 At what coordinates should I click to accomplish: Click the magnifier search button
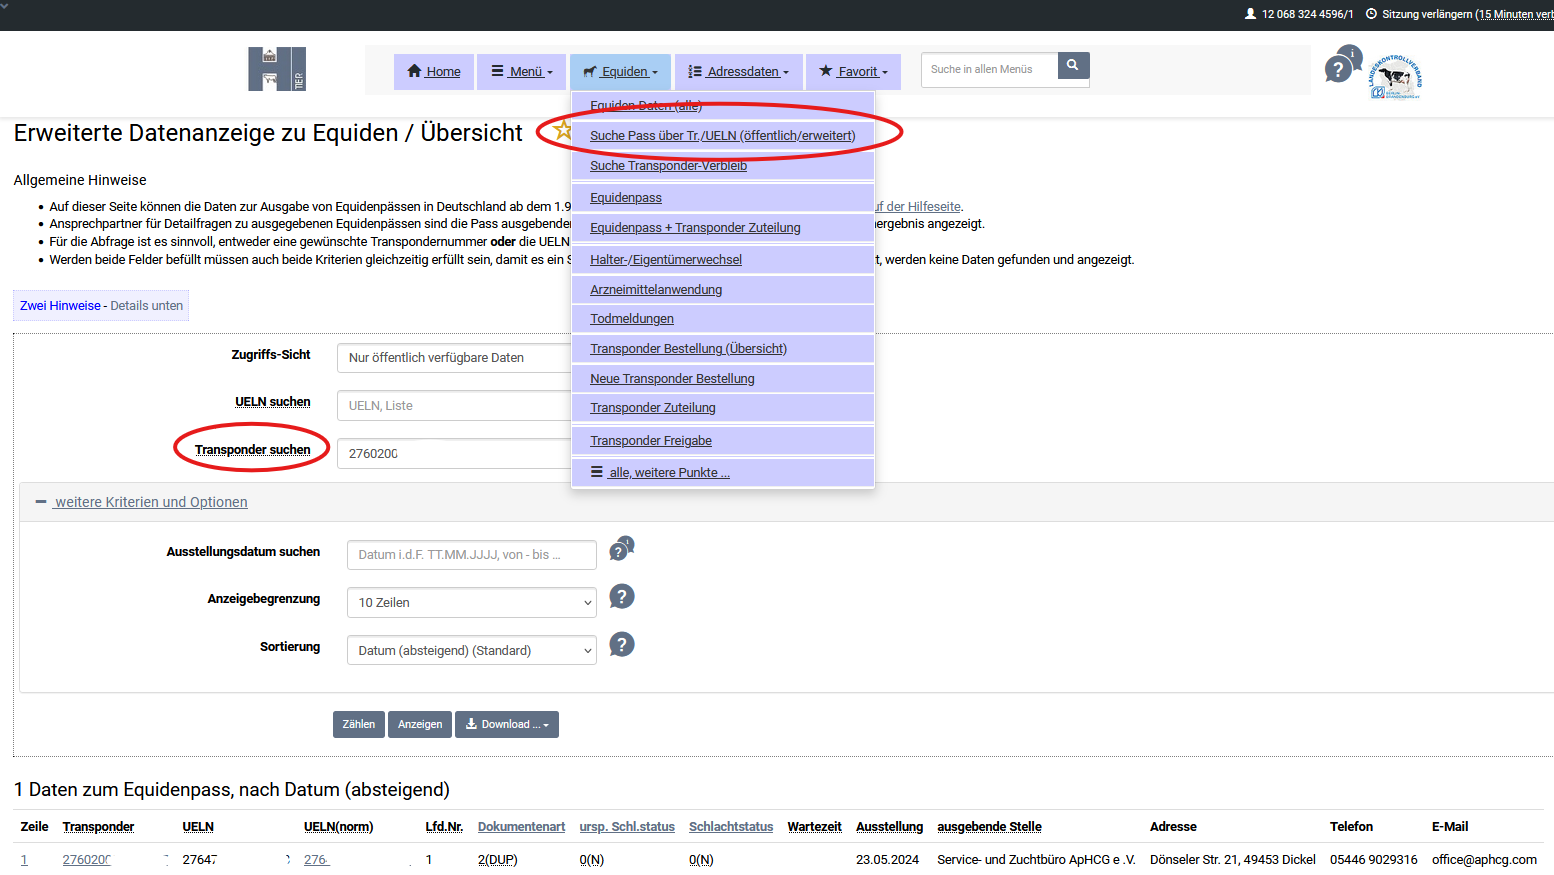1072,66
